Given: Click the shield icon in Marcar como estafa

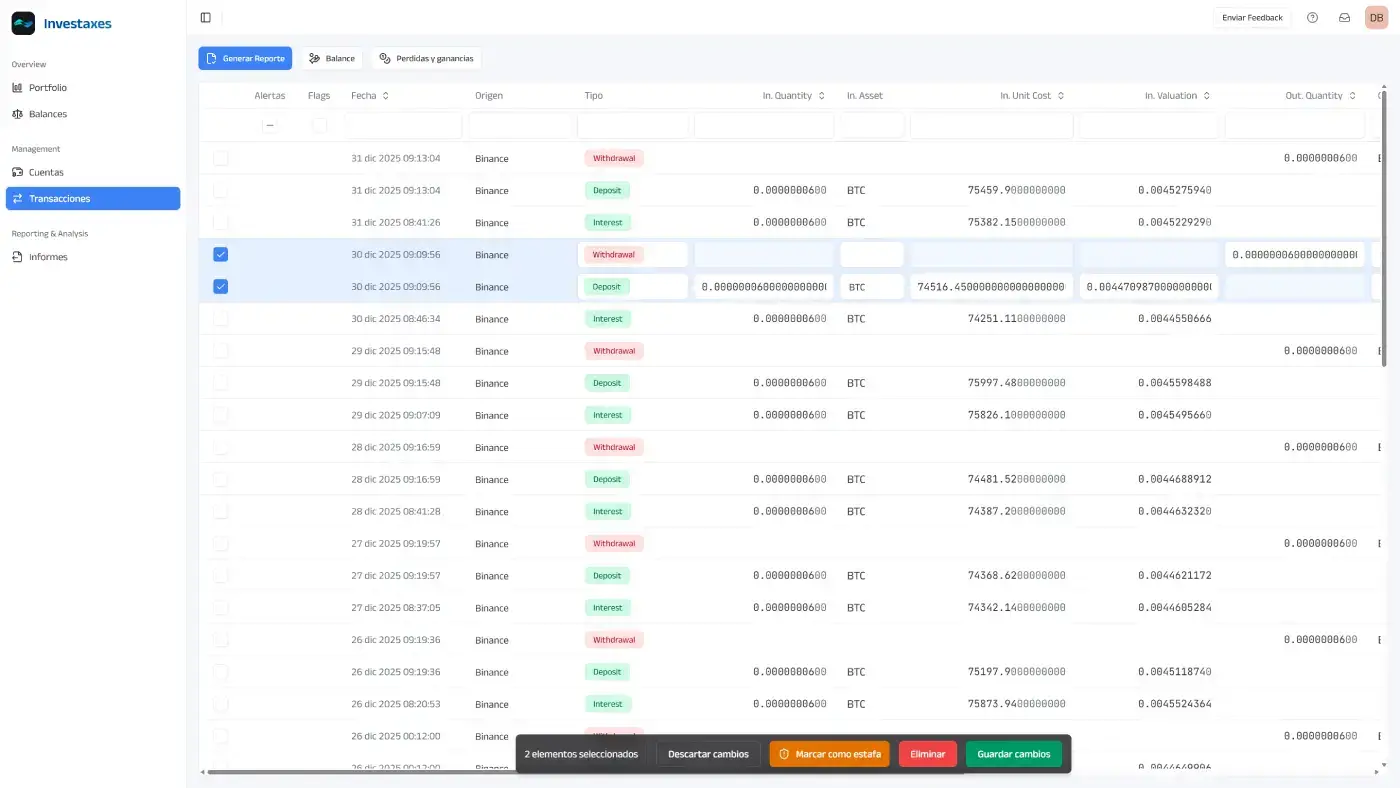Looking at the screenshot, I should tap(785, 754).
